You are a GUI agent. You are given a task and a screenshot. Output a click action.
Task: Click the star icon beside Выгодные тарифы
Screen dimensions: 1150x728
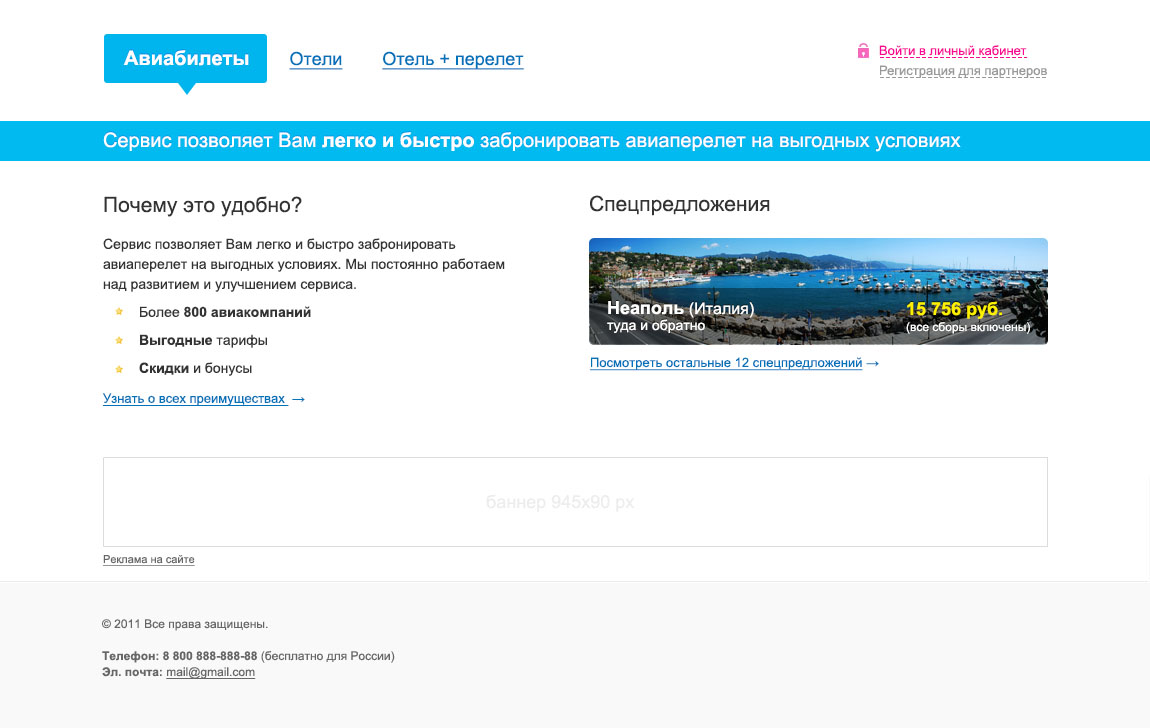coord(119,340)
